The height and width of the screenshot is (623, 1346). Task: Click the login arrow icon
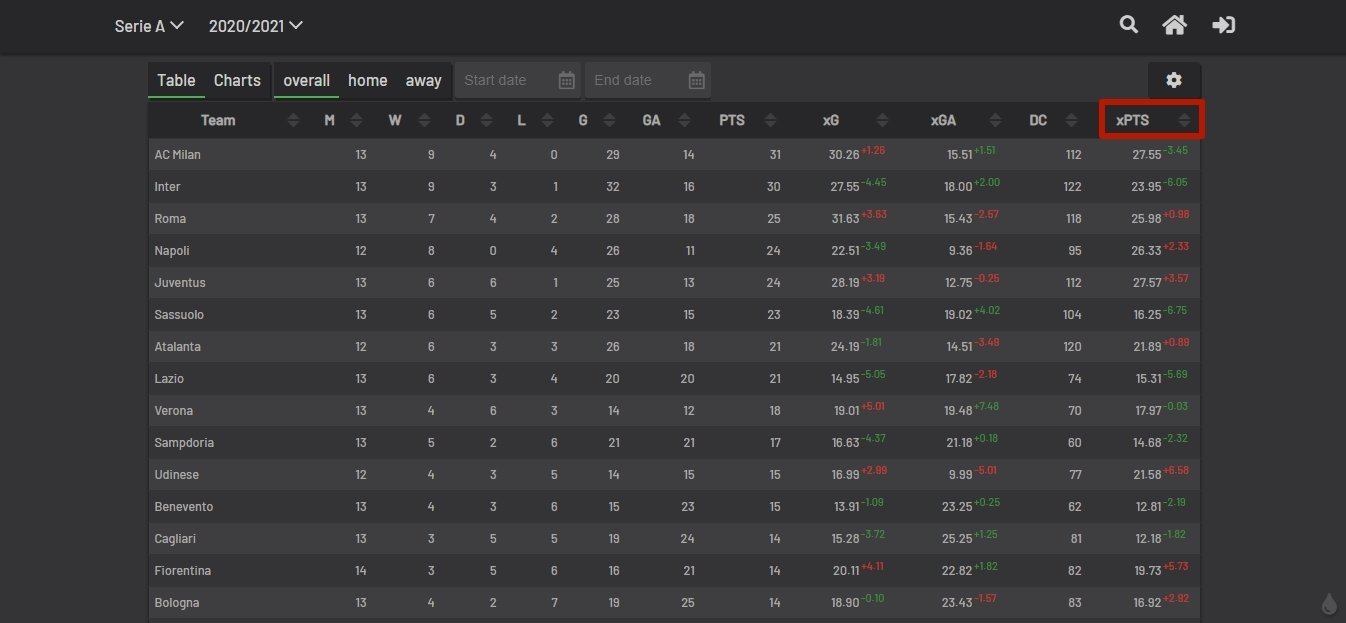1224,25
